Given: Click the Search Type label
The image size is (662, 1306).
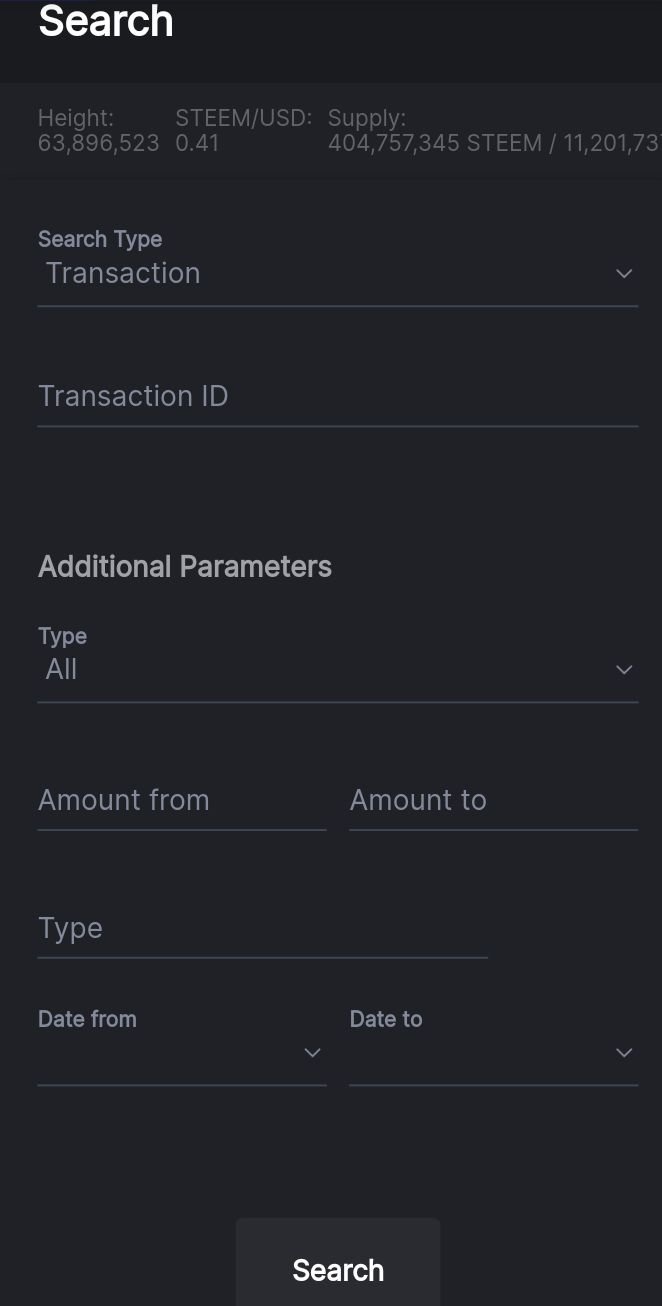Looking at the screenshot, I should tap(100, 239).
